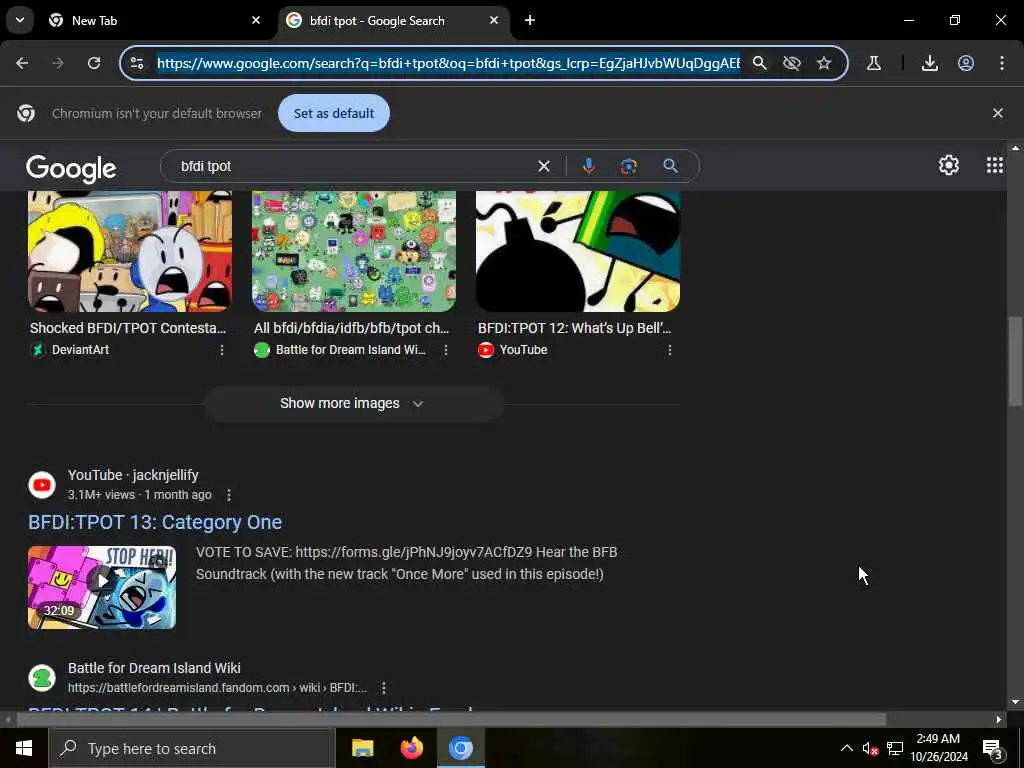Open more options for YouTube image result
Image resolution: width=1024 pixels, height=768 pixels.
pyautogui.click(x=669, y=350)
